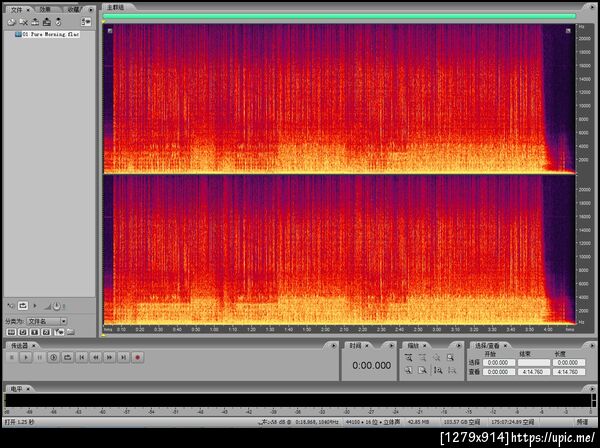Open the 时间 panel options arrow
The height and width of the screenshot is (448, 600).
click(x=391, y=346)
